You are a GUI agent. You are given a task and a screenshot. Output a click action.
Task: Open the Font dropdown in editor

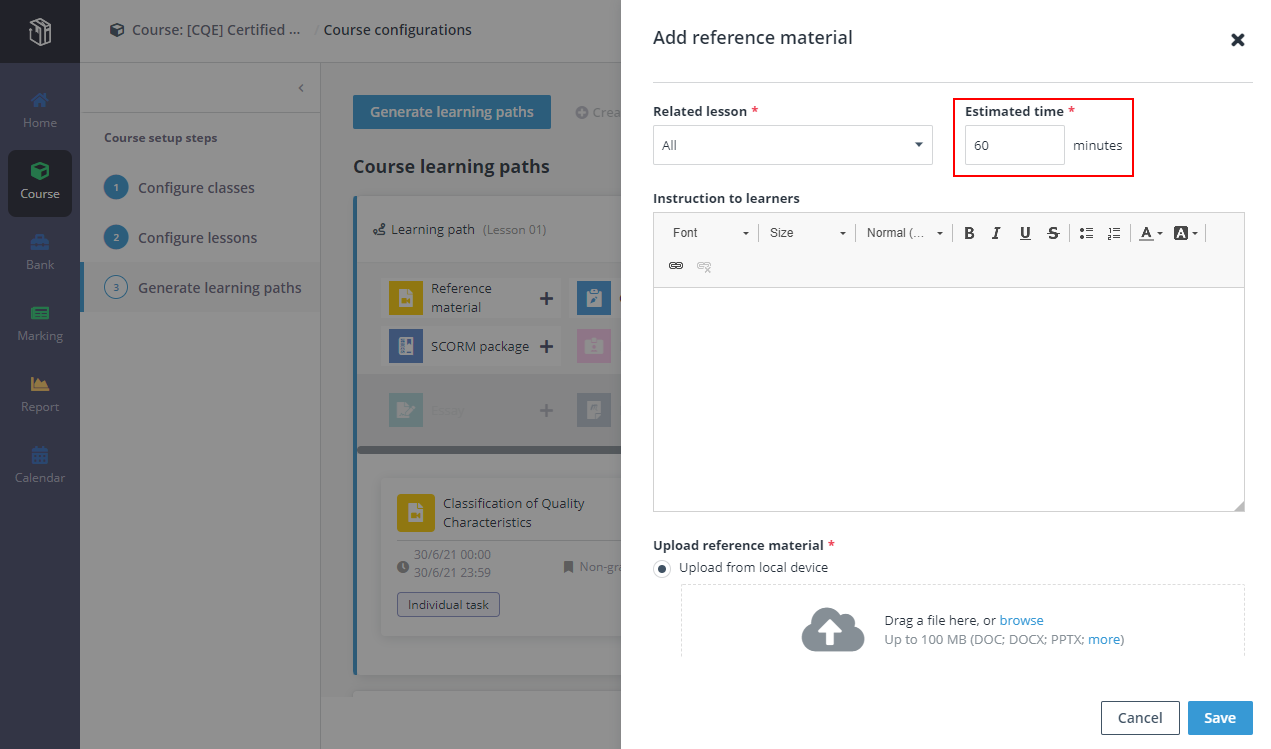pos(710,233)
